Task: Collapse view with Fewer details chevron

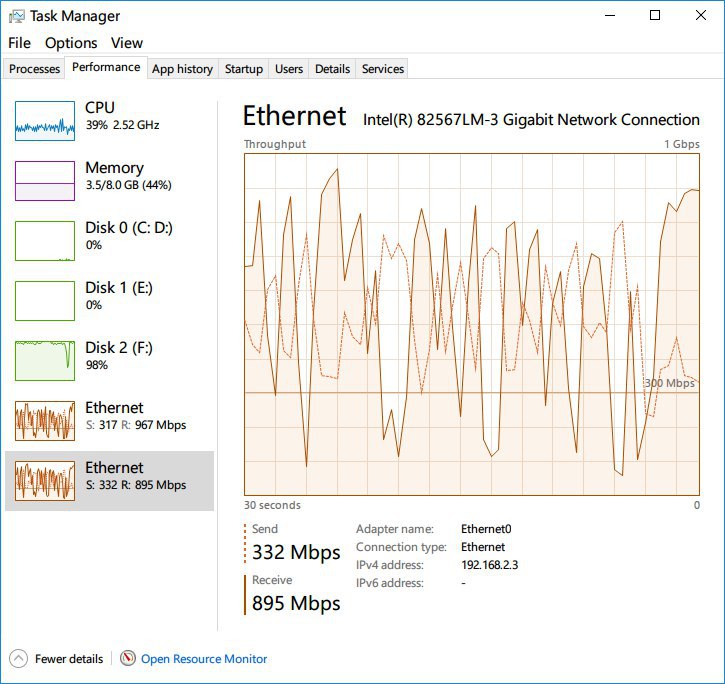Action: click(x=18, y=659)
